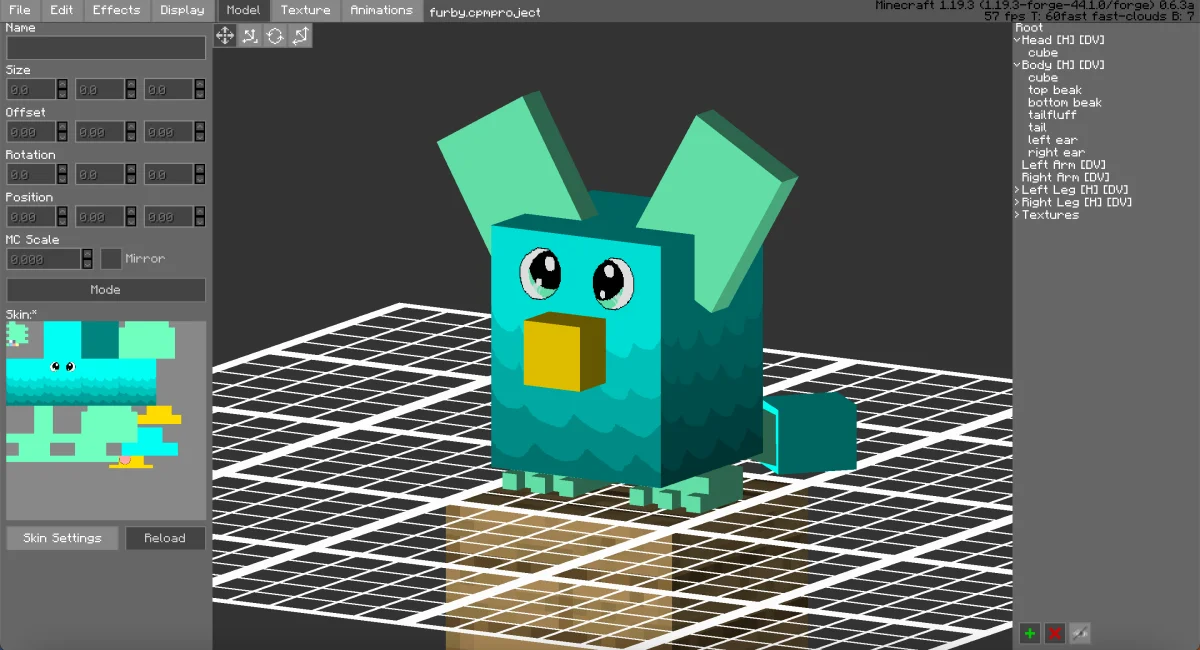Open the File menu
Viewport: 1200px width, 650px height.
point(20,10)
